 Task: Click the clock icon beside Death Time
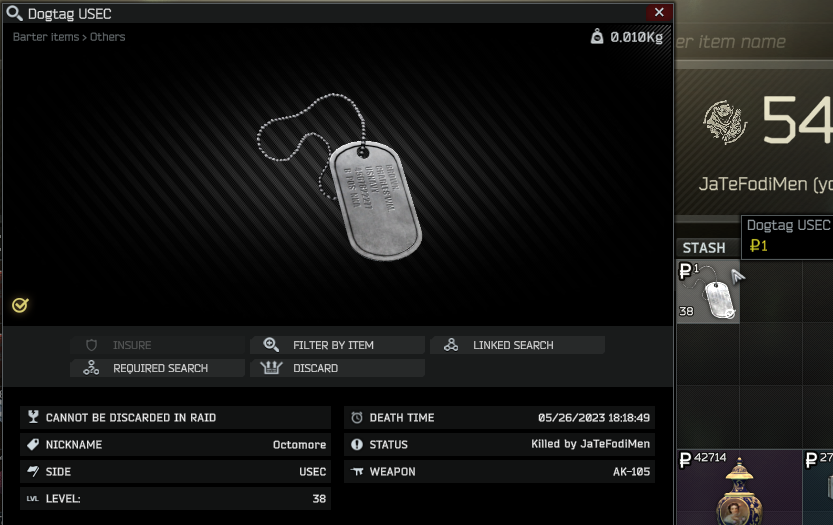tap(357, 418)
